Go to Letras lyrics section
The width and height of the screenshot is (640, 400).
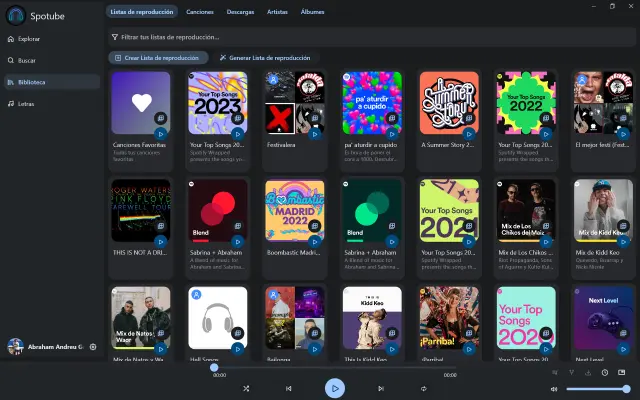[x=26, y=103]
